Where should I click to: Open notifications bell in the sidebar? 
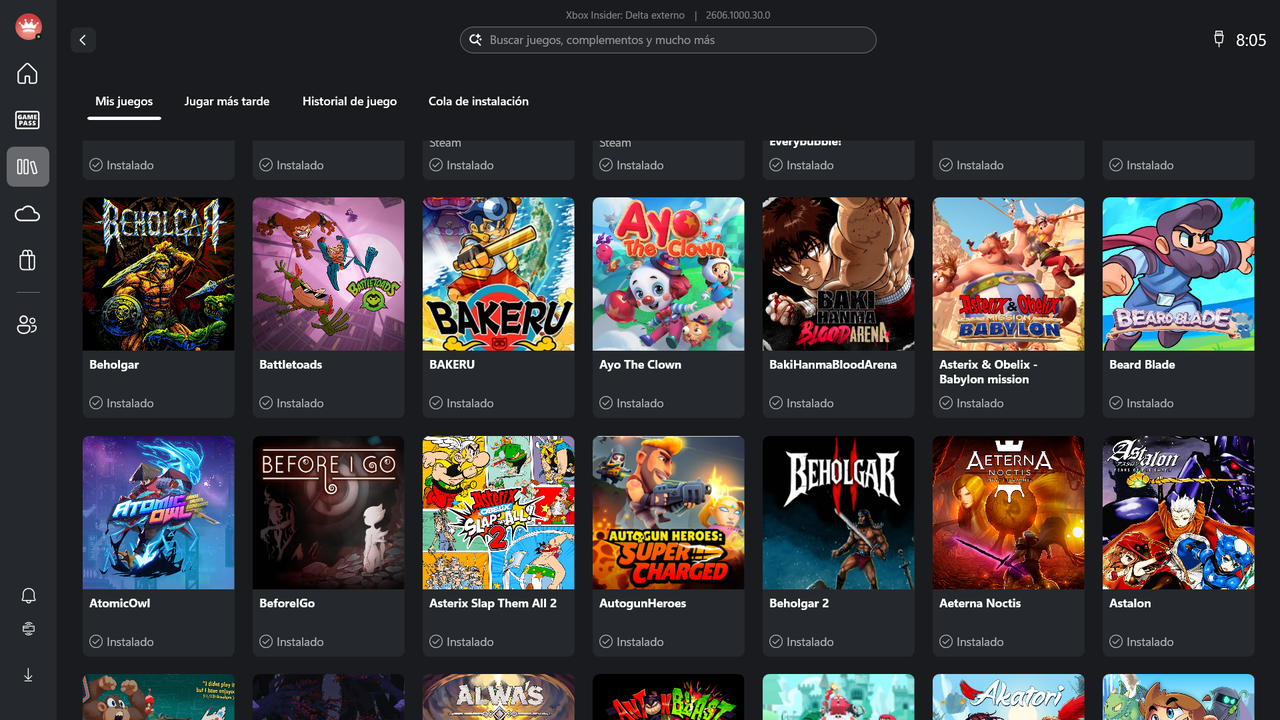(x=28, y=596)
